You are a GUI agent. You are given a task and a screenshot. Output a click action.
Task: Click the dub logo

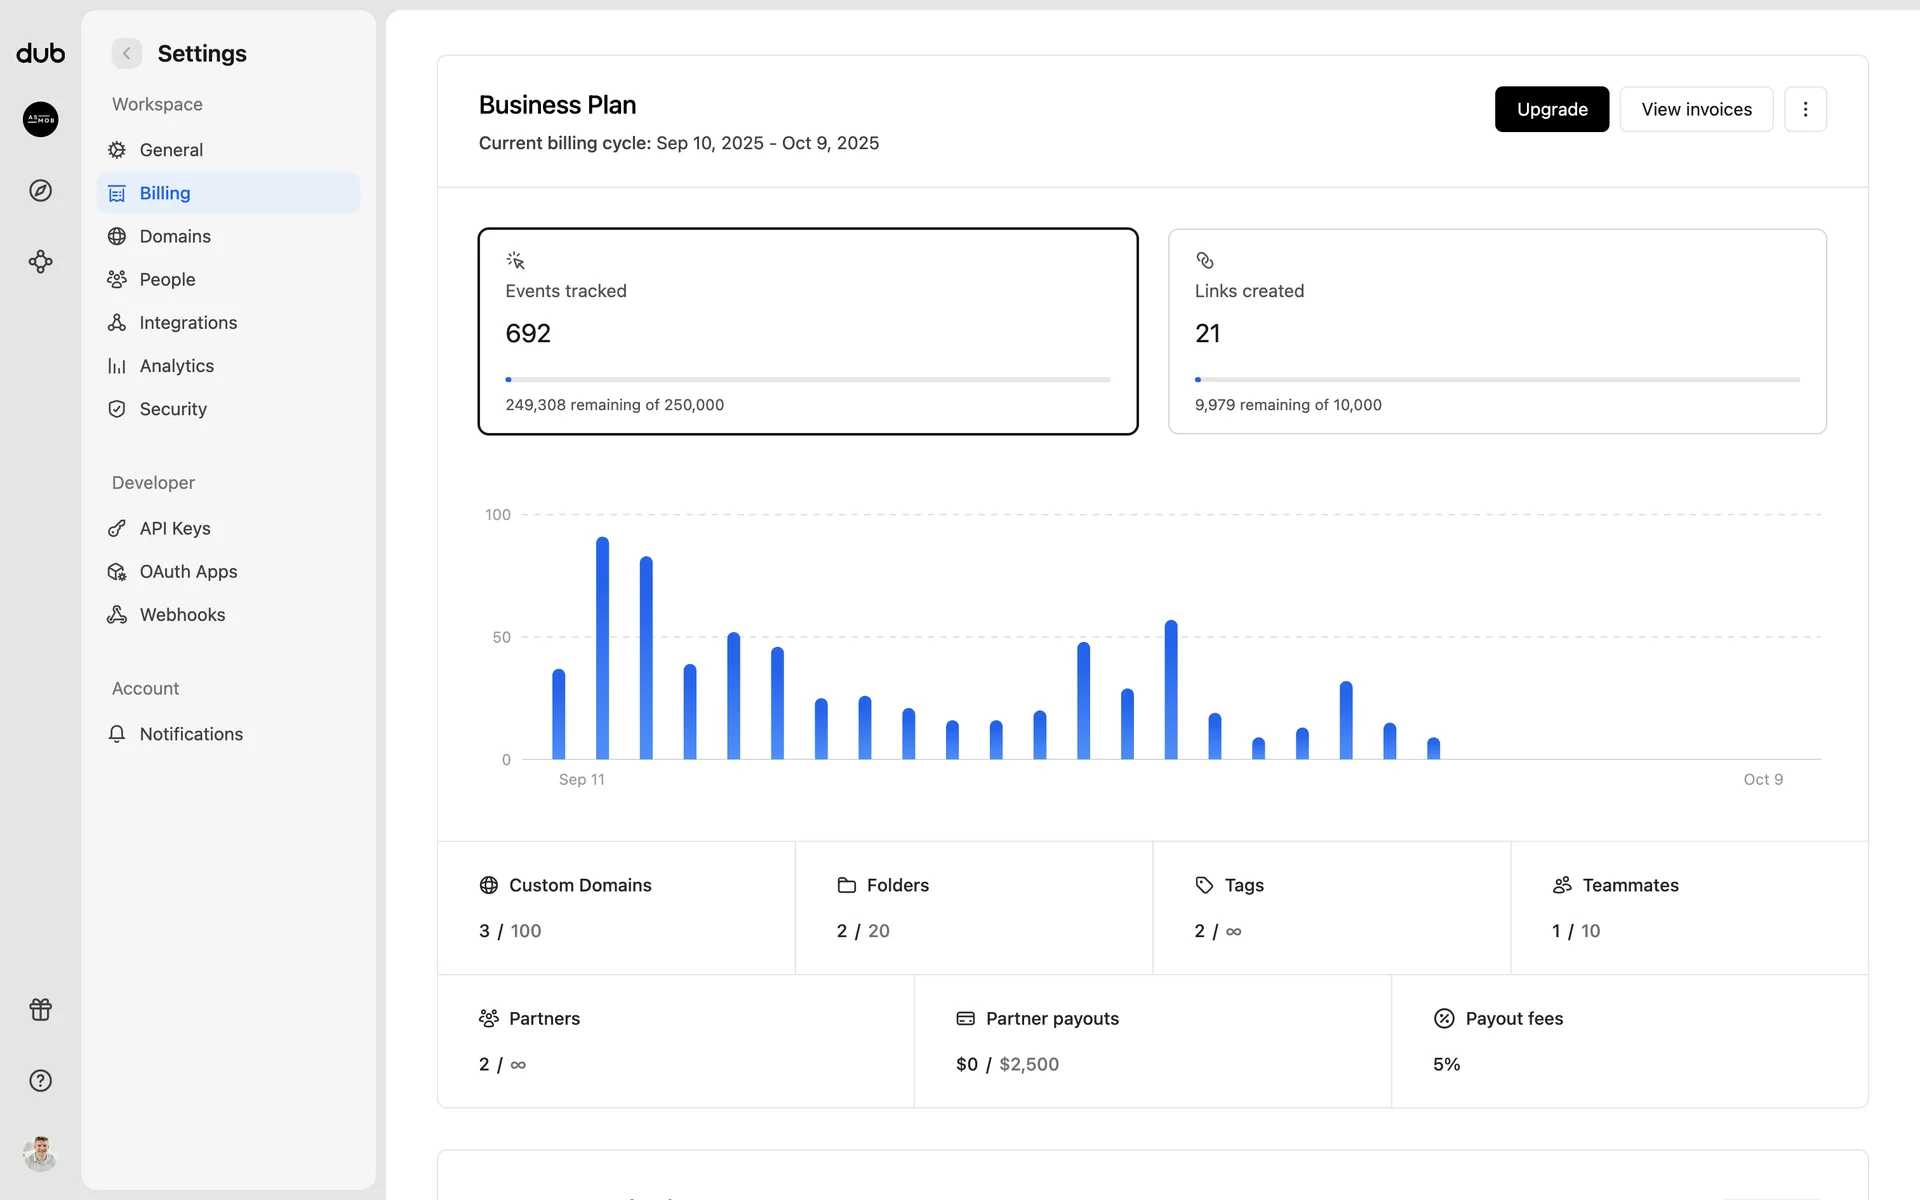pyautogui.click(x=40, y=53)
